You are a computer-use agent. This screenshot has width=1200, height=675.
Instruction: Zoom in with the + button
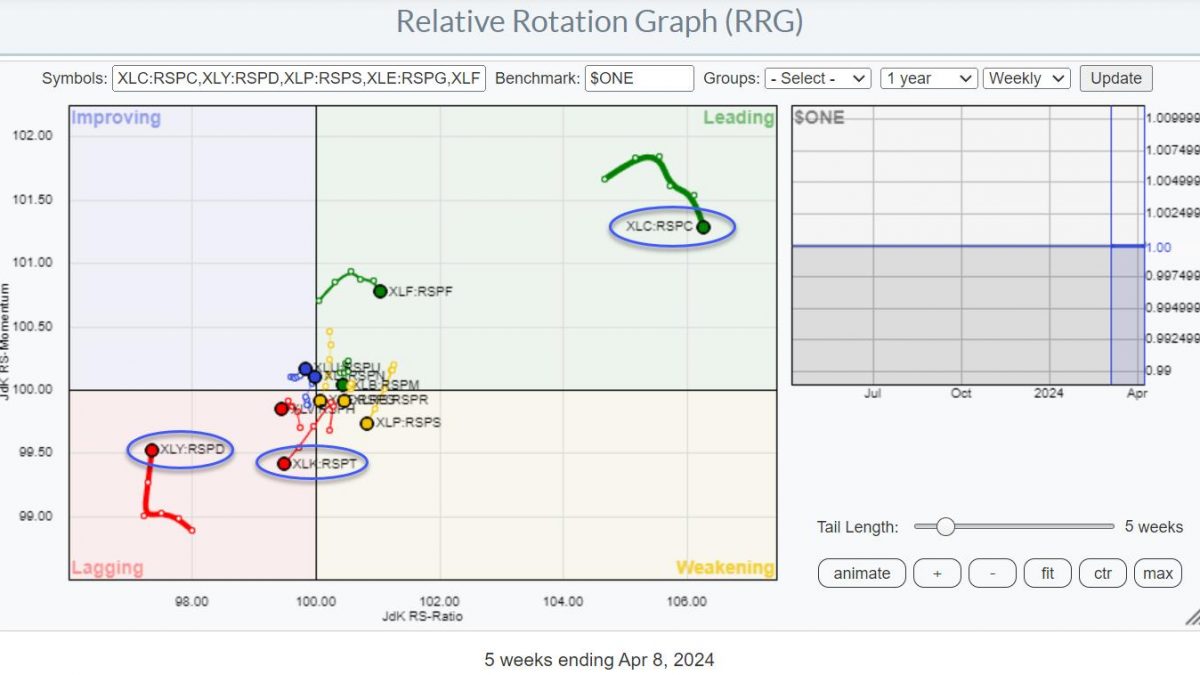click(x=937, y=573)
